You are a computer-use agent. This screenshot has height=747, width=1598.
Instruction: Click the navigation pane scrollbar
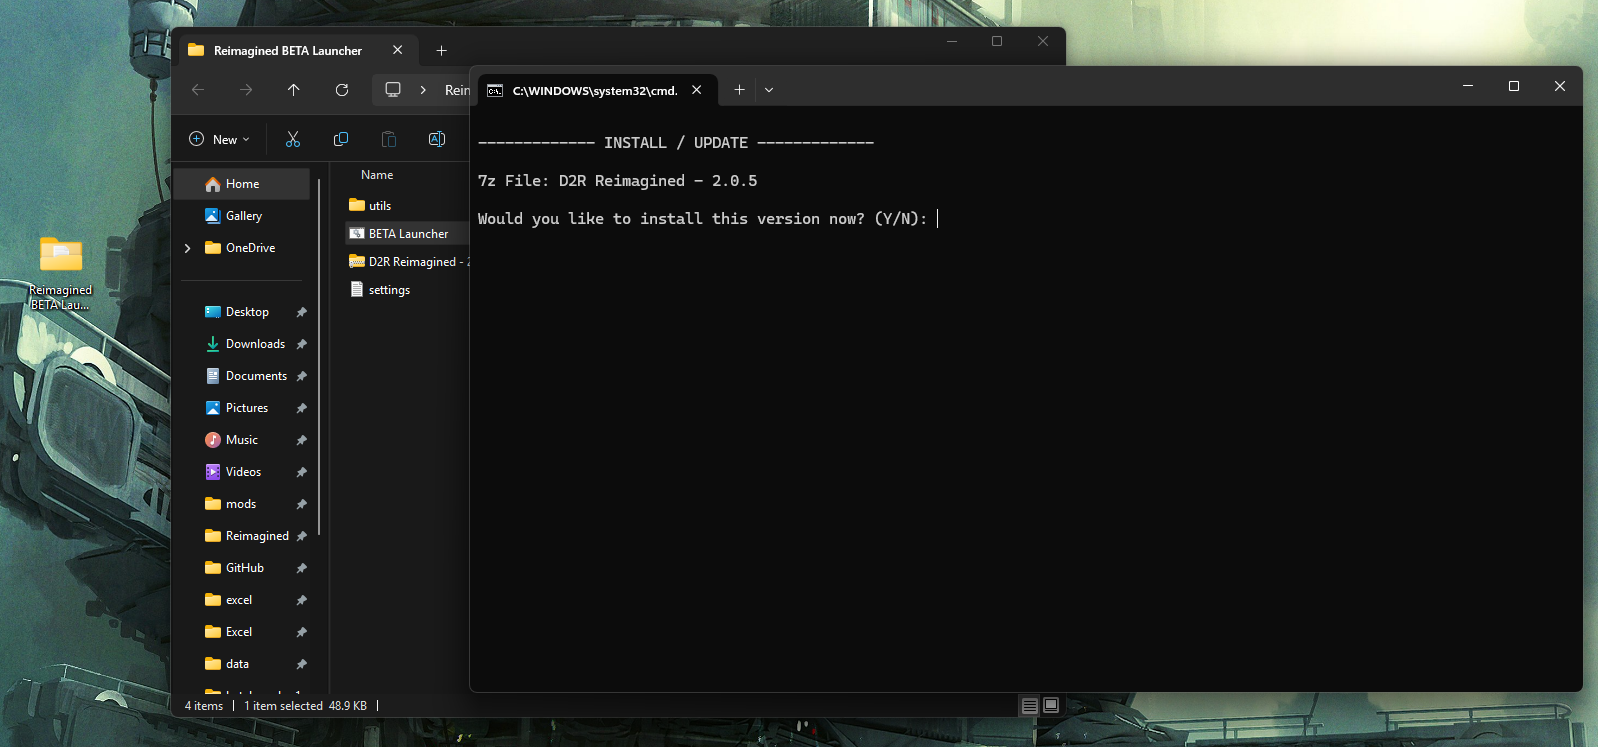[x=319, y=357]
